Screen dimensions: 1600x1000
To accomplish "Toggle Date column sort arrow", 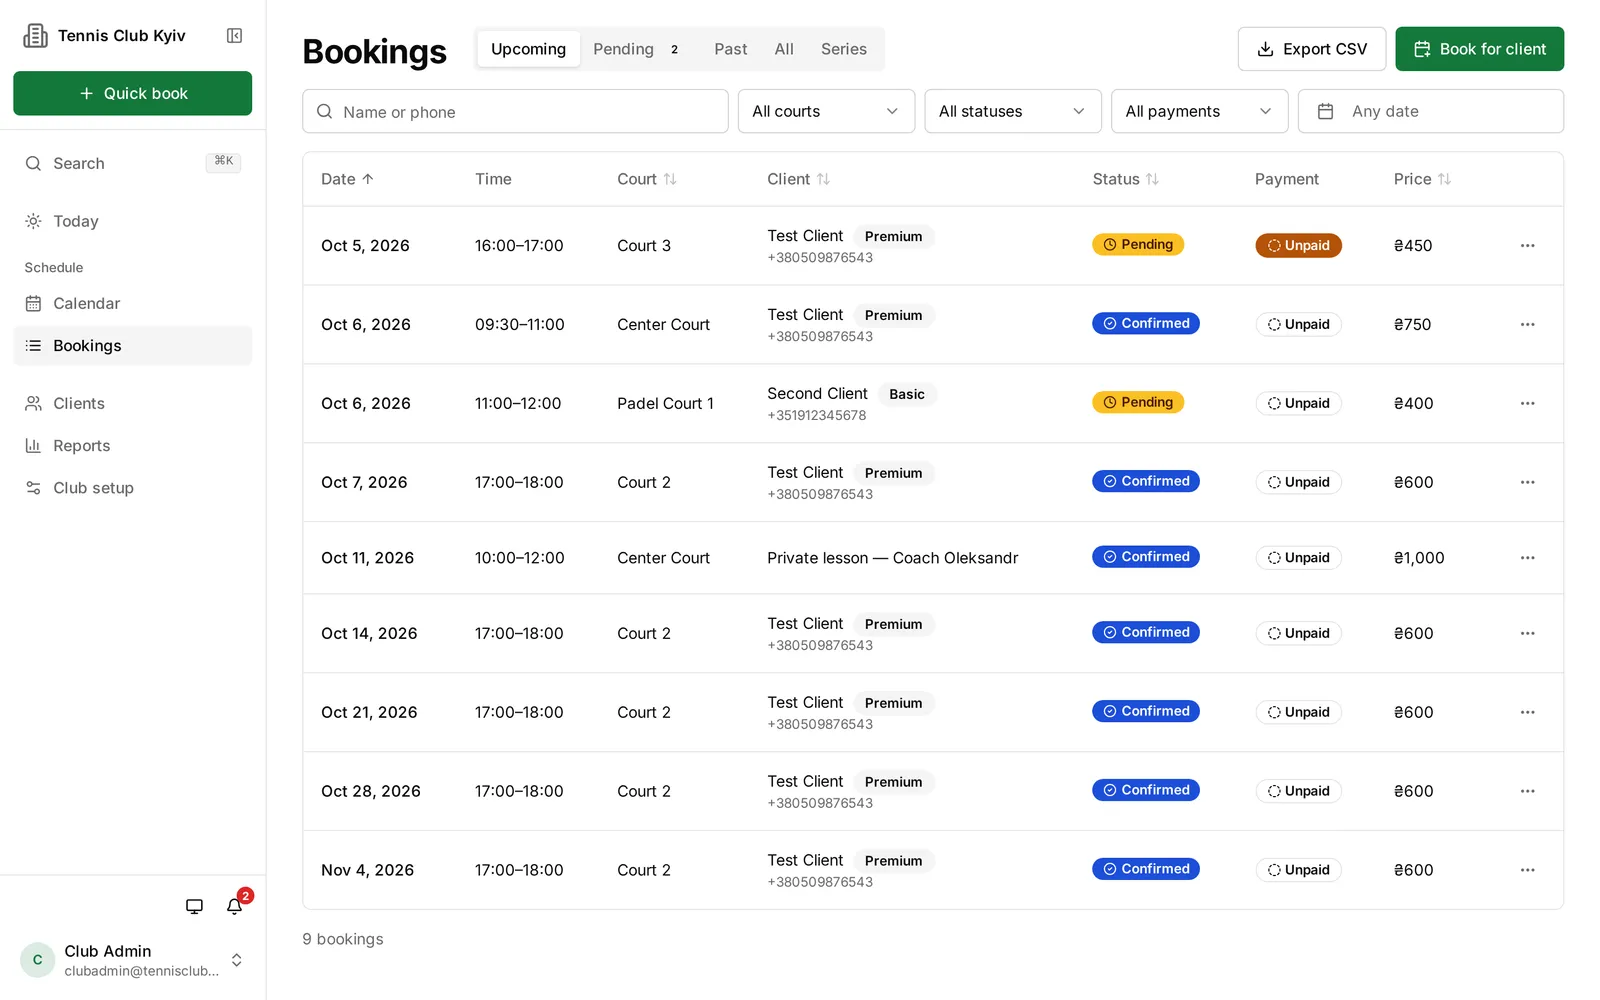I will pos(368,180).
